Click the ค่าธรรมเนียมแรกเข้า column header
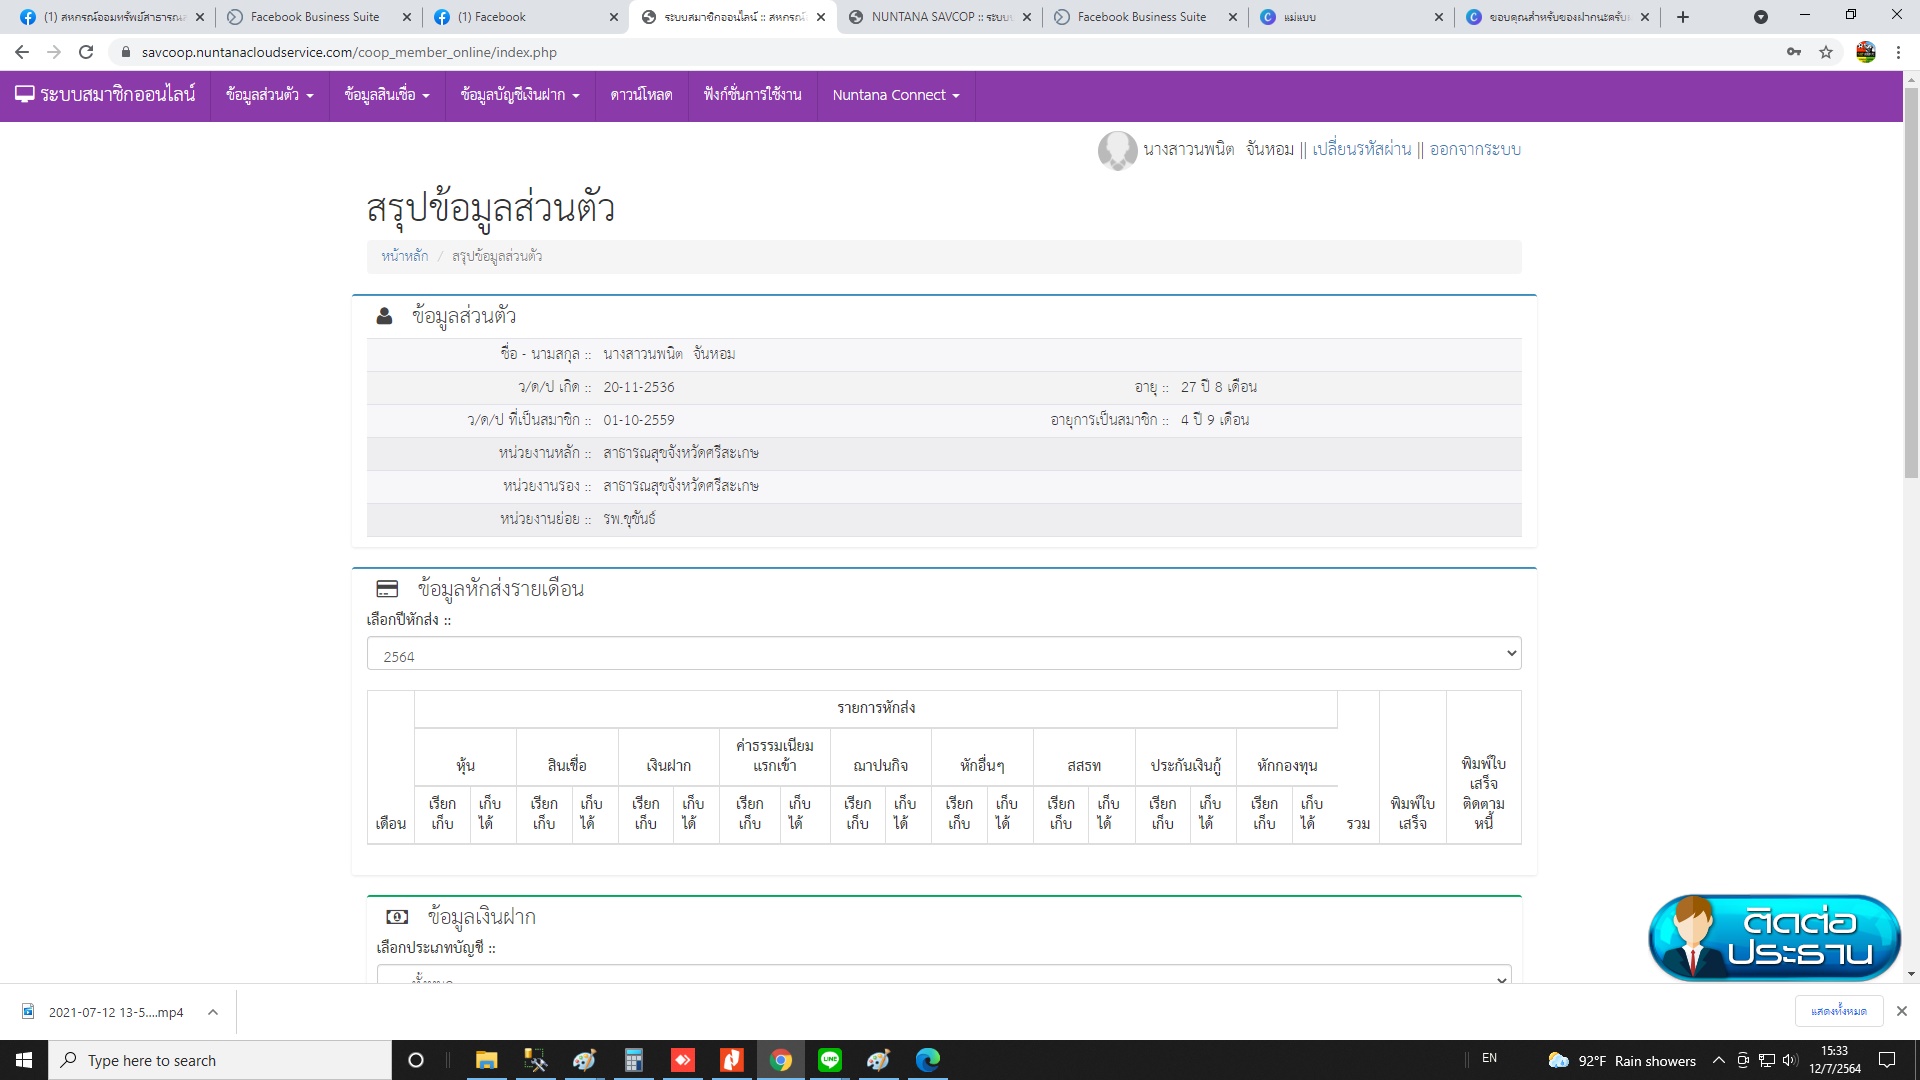 click(x=775, y=755)
